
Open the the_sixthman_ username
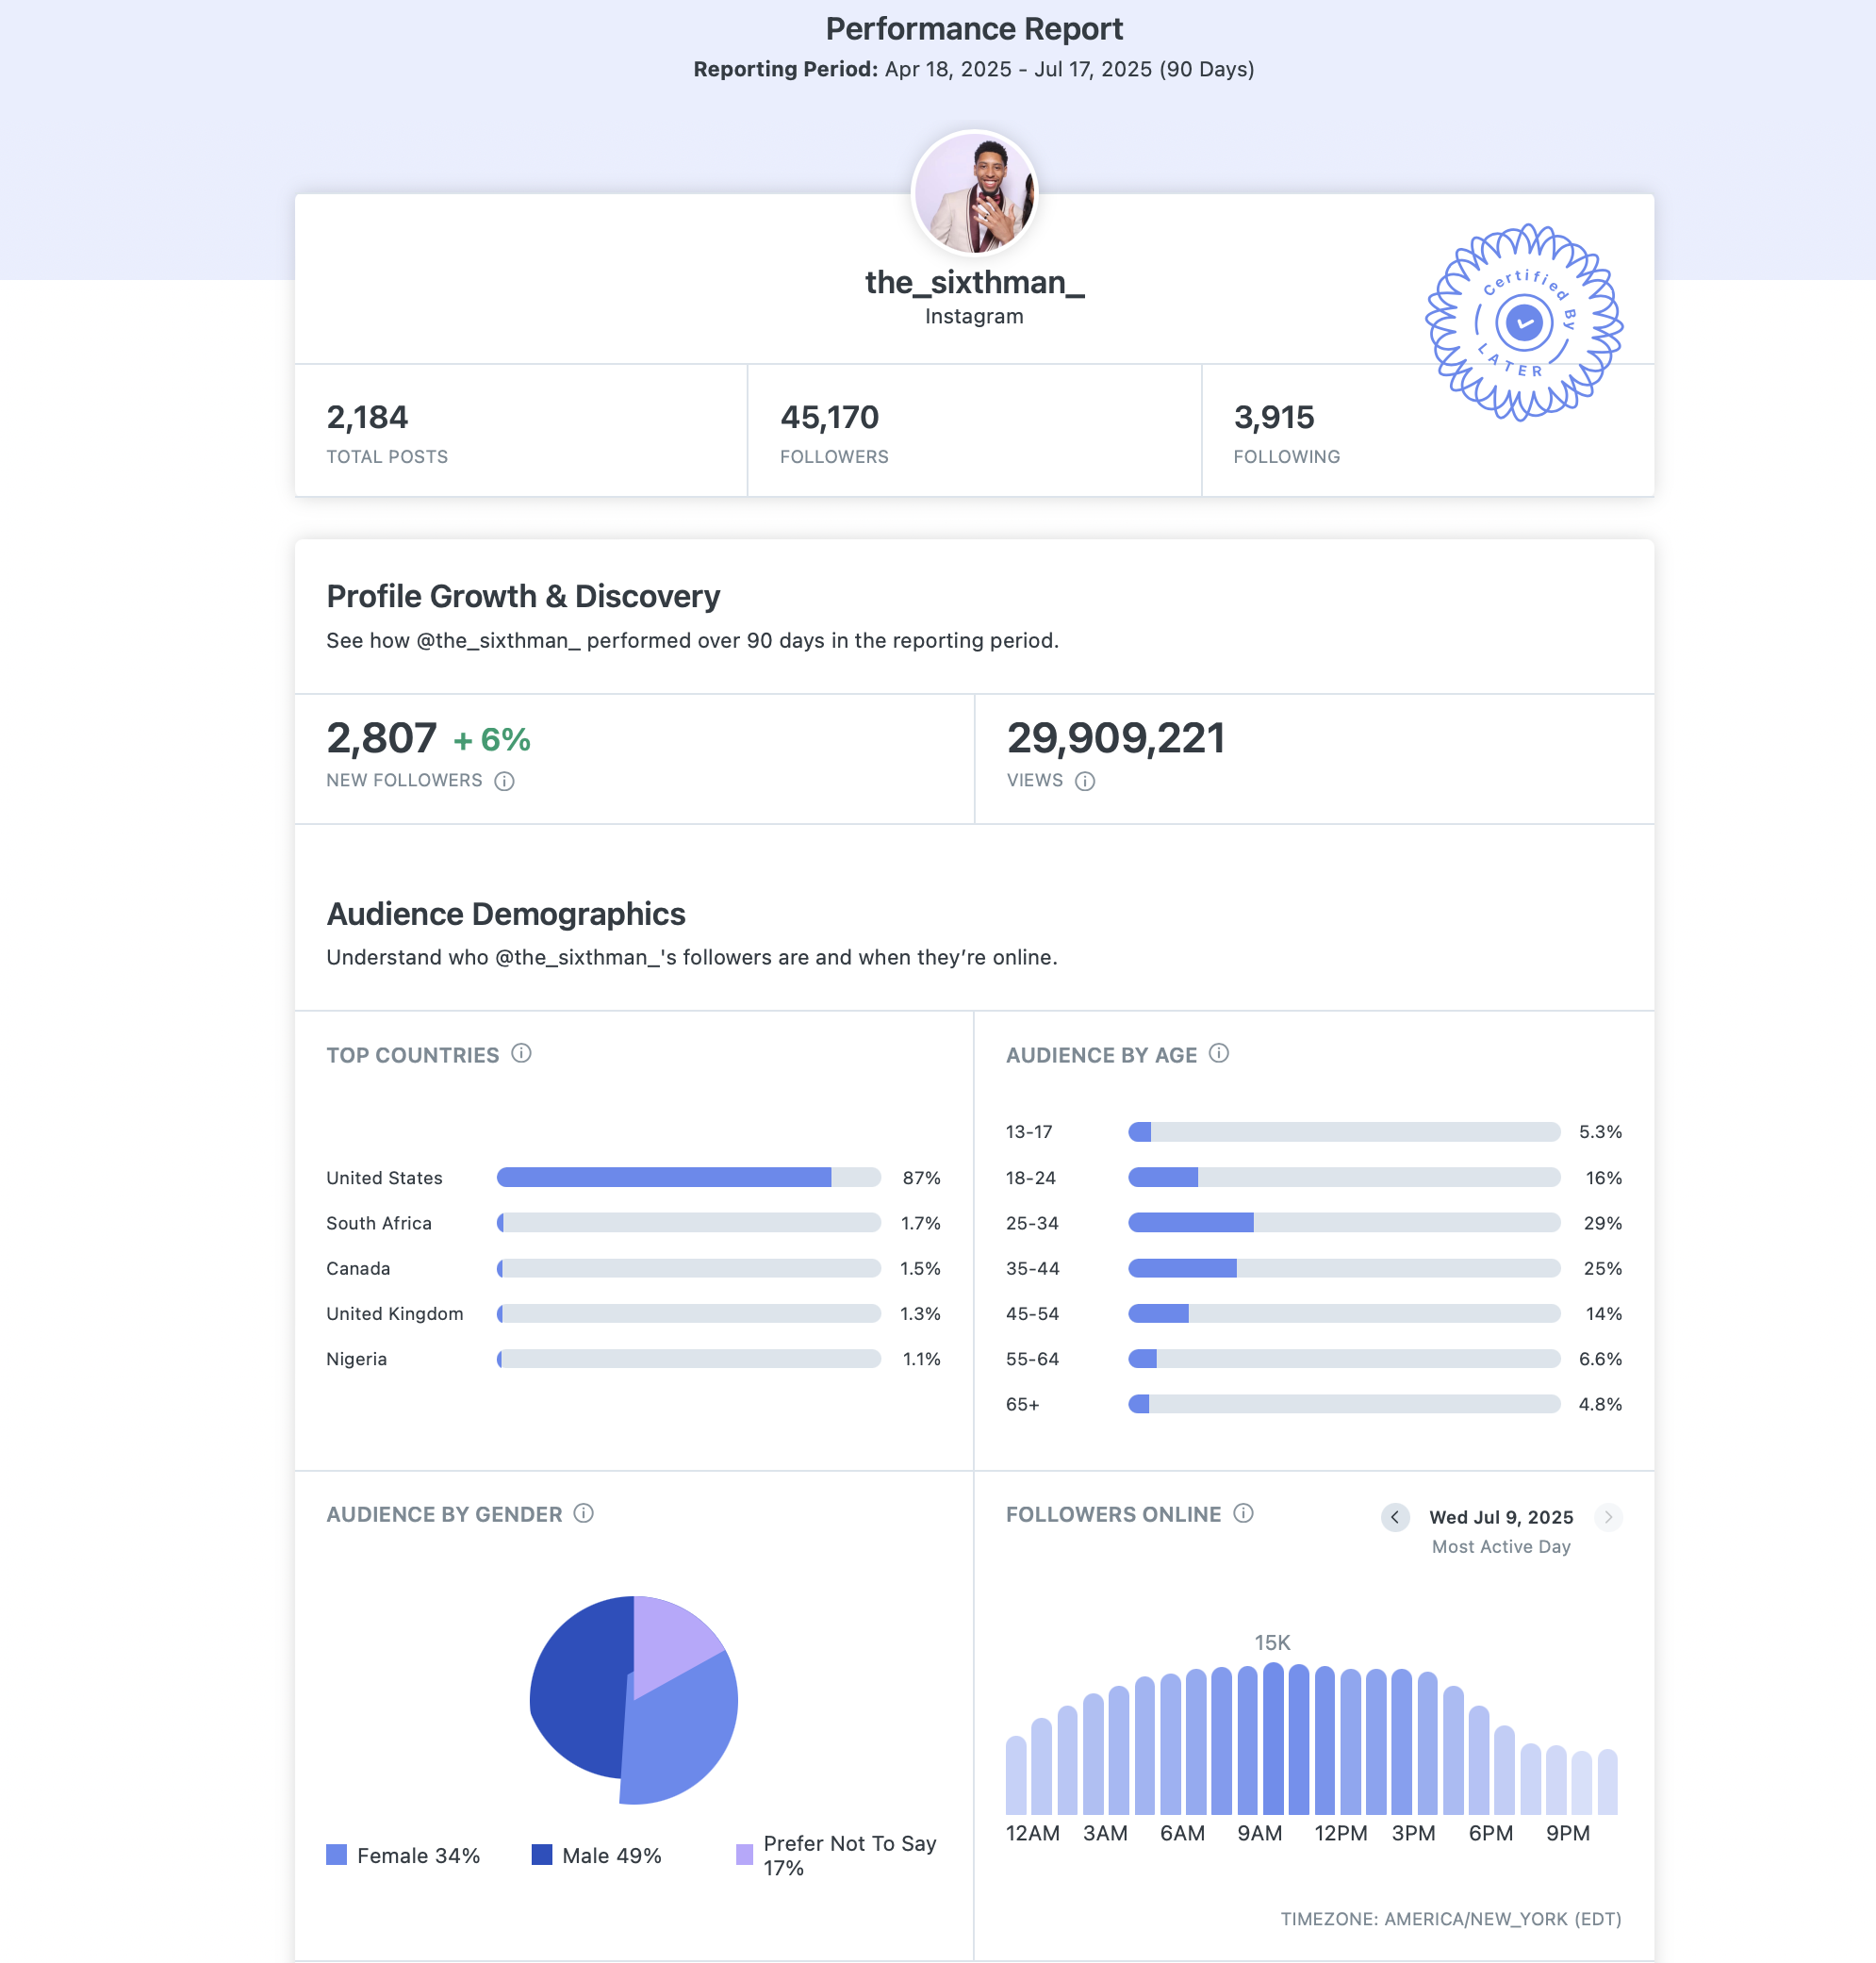pyautogui.click(x=975, y=282)
